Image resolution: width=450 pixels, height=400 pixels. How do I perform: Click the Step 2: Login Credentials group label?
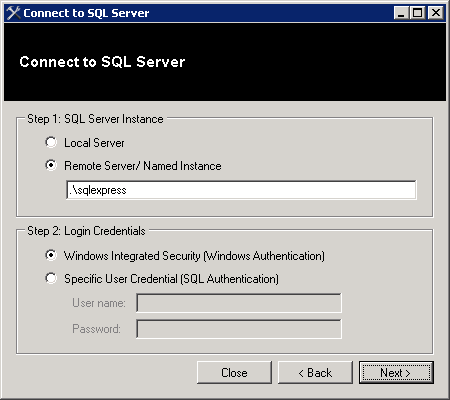point(86,231)
